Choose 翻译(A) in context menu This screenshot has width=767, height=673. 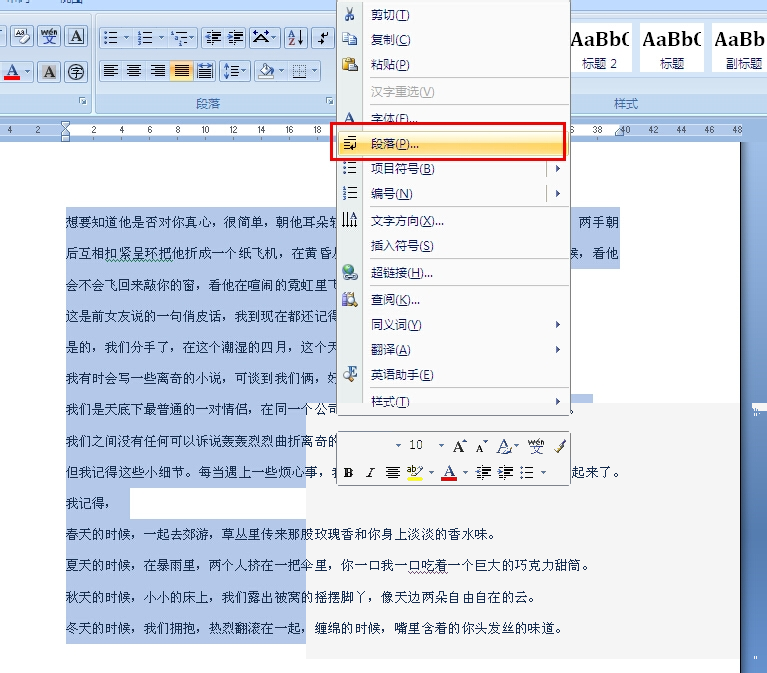pyautogui.click(x=453, y=350)
